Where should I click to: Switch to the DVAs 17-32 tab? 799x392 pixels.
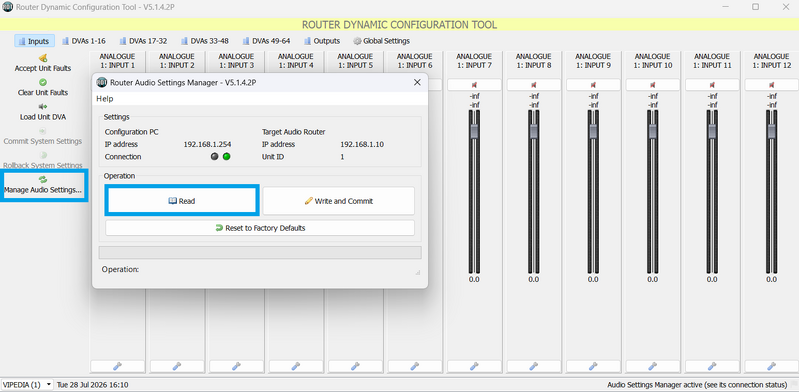point(143,41)
